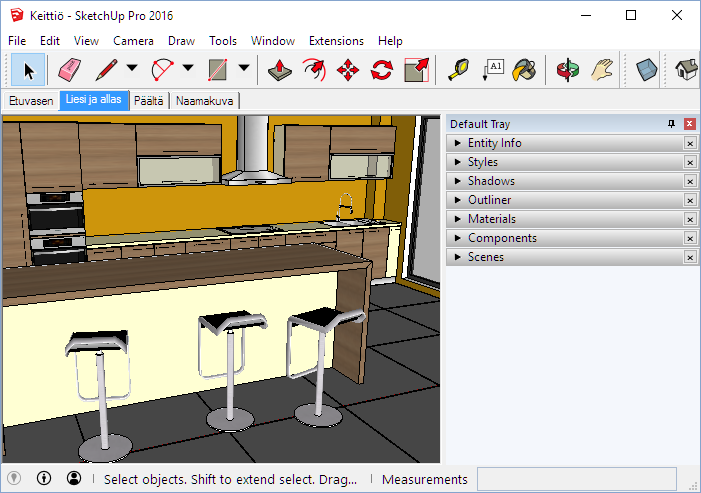Viewport: 701px width, 493px height.
Task: Close the Styles panel
Action: point(690,162)
